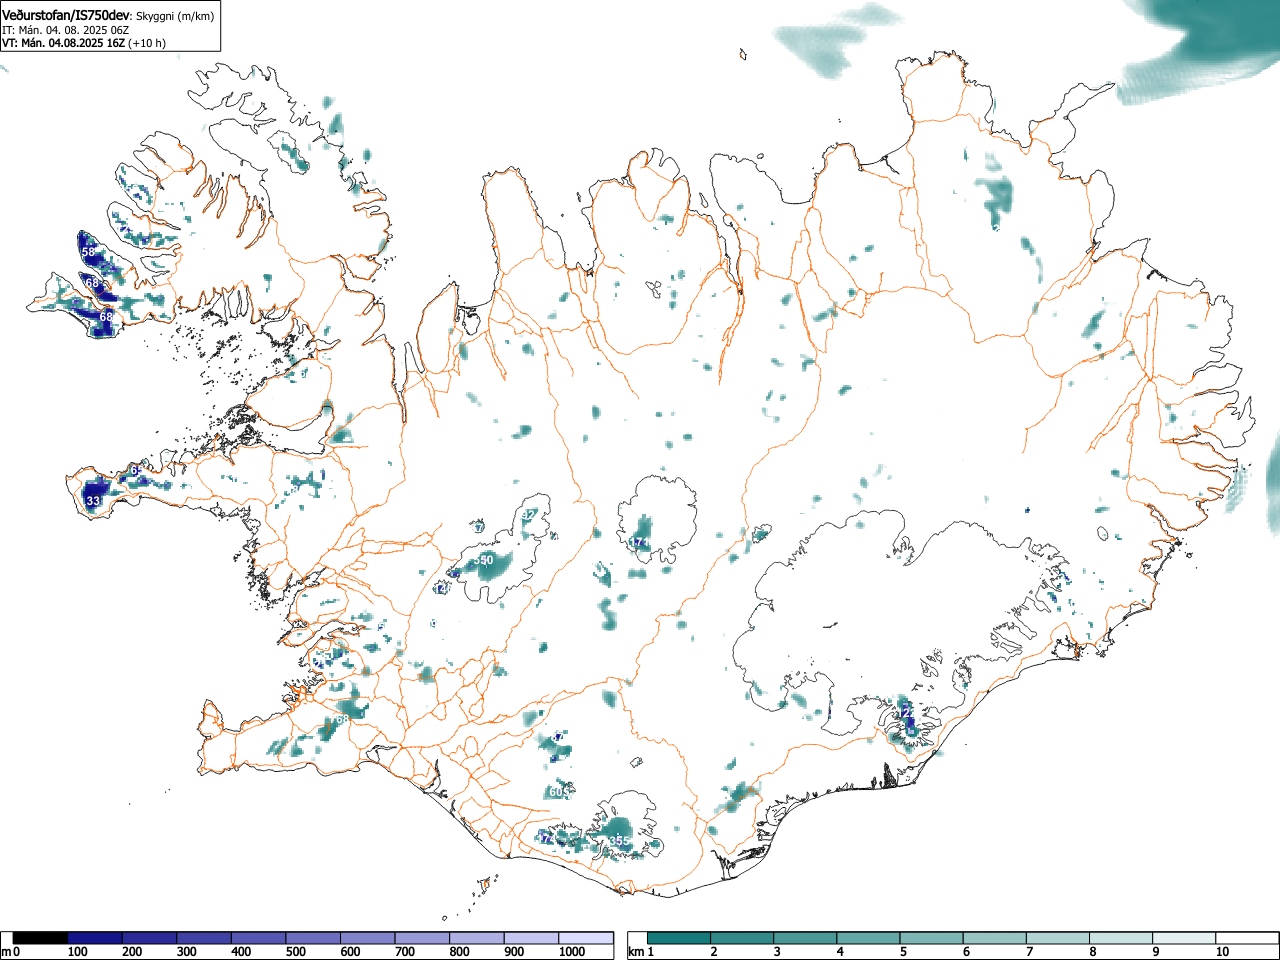The image size is (1280, 960).
Task: Click the 700–800 m legend swatch
Action: 422,938
